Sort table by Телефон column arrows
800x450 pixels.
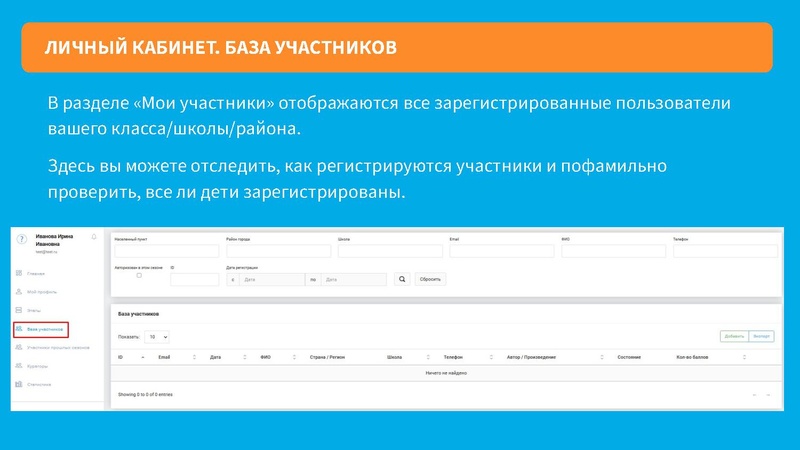[491, 357]
